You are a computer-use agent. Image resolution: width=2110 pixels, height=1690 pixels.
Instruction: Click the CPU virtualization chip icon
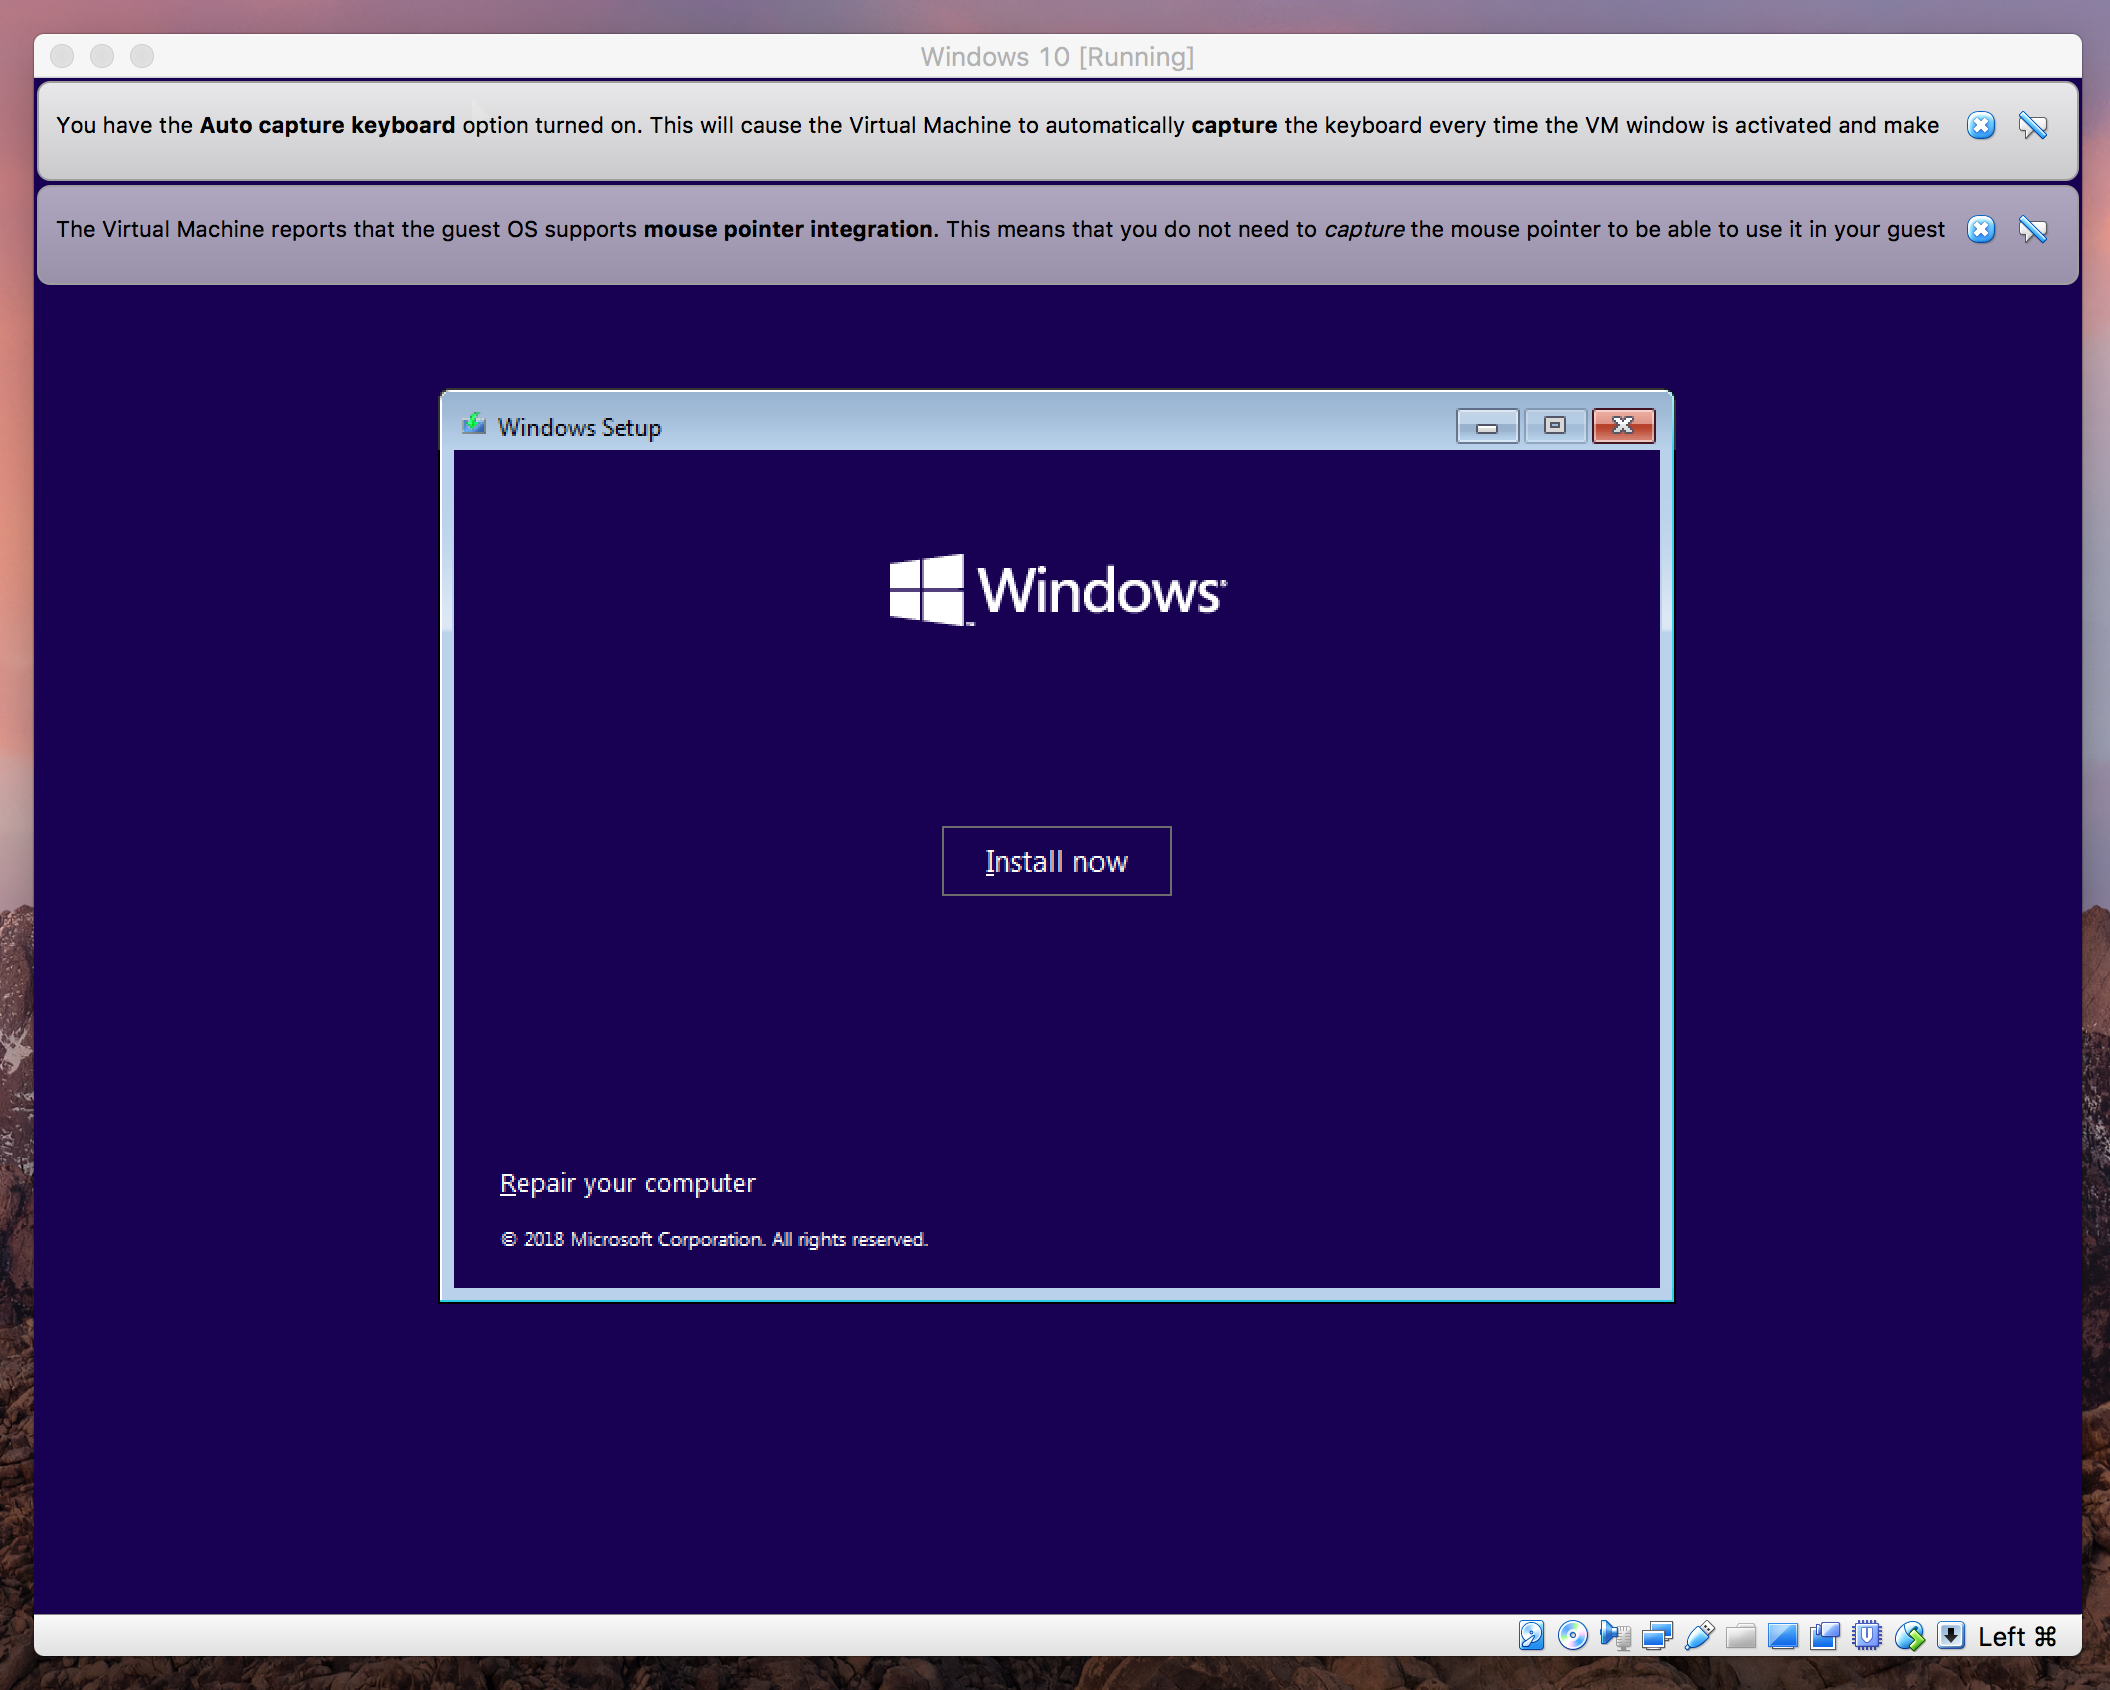pyautogui.click(x=1867, y=1636)
